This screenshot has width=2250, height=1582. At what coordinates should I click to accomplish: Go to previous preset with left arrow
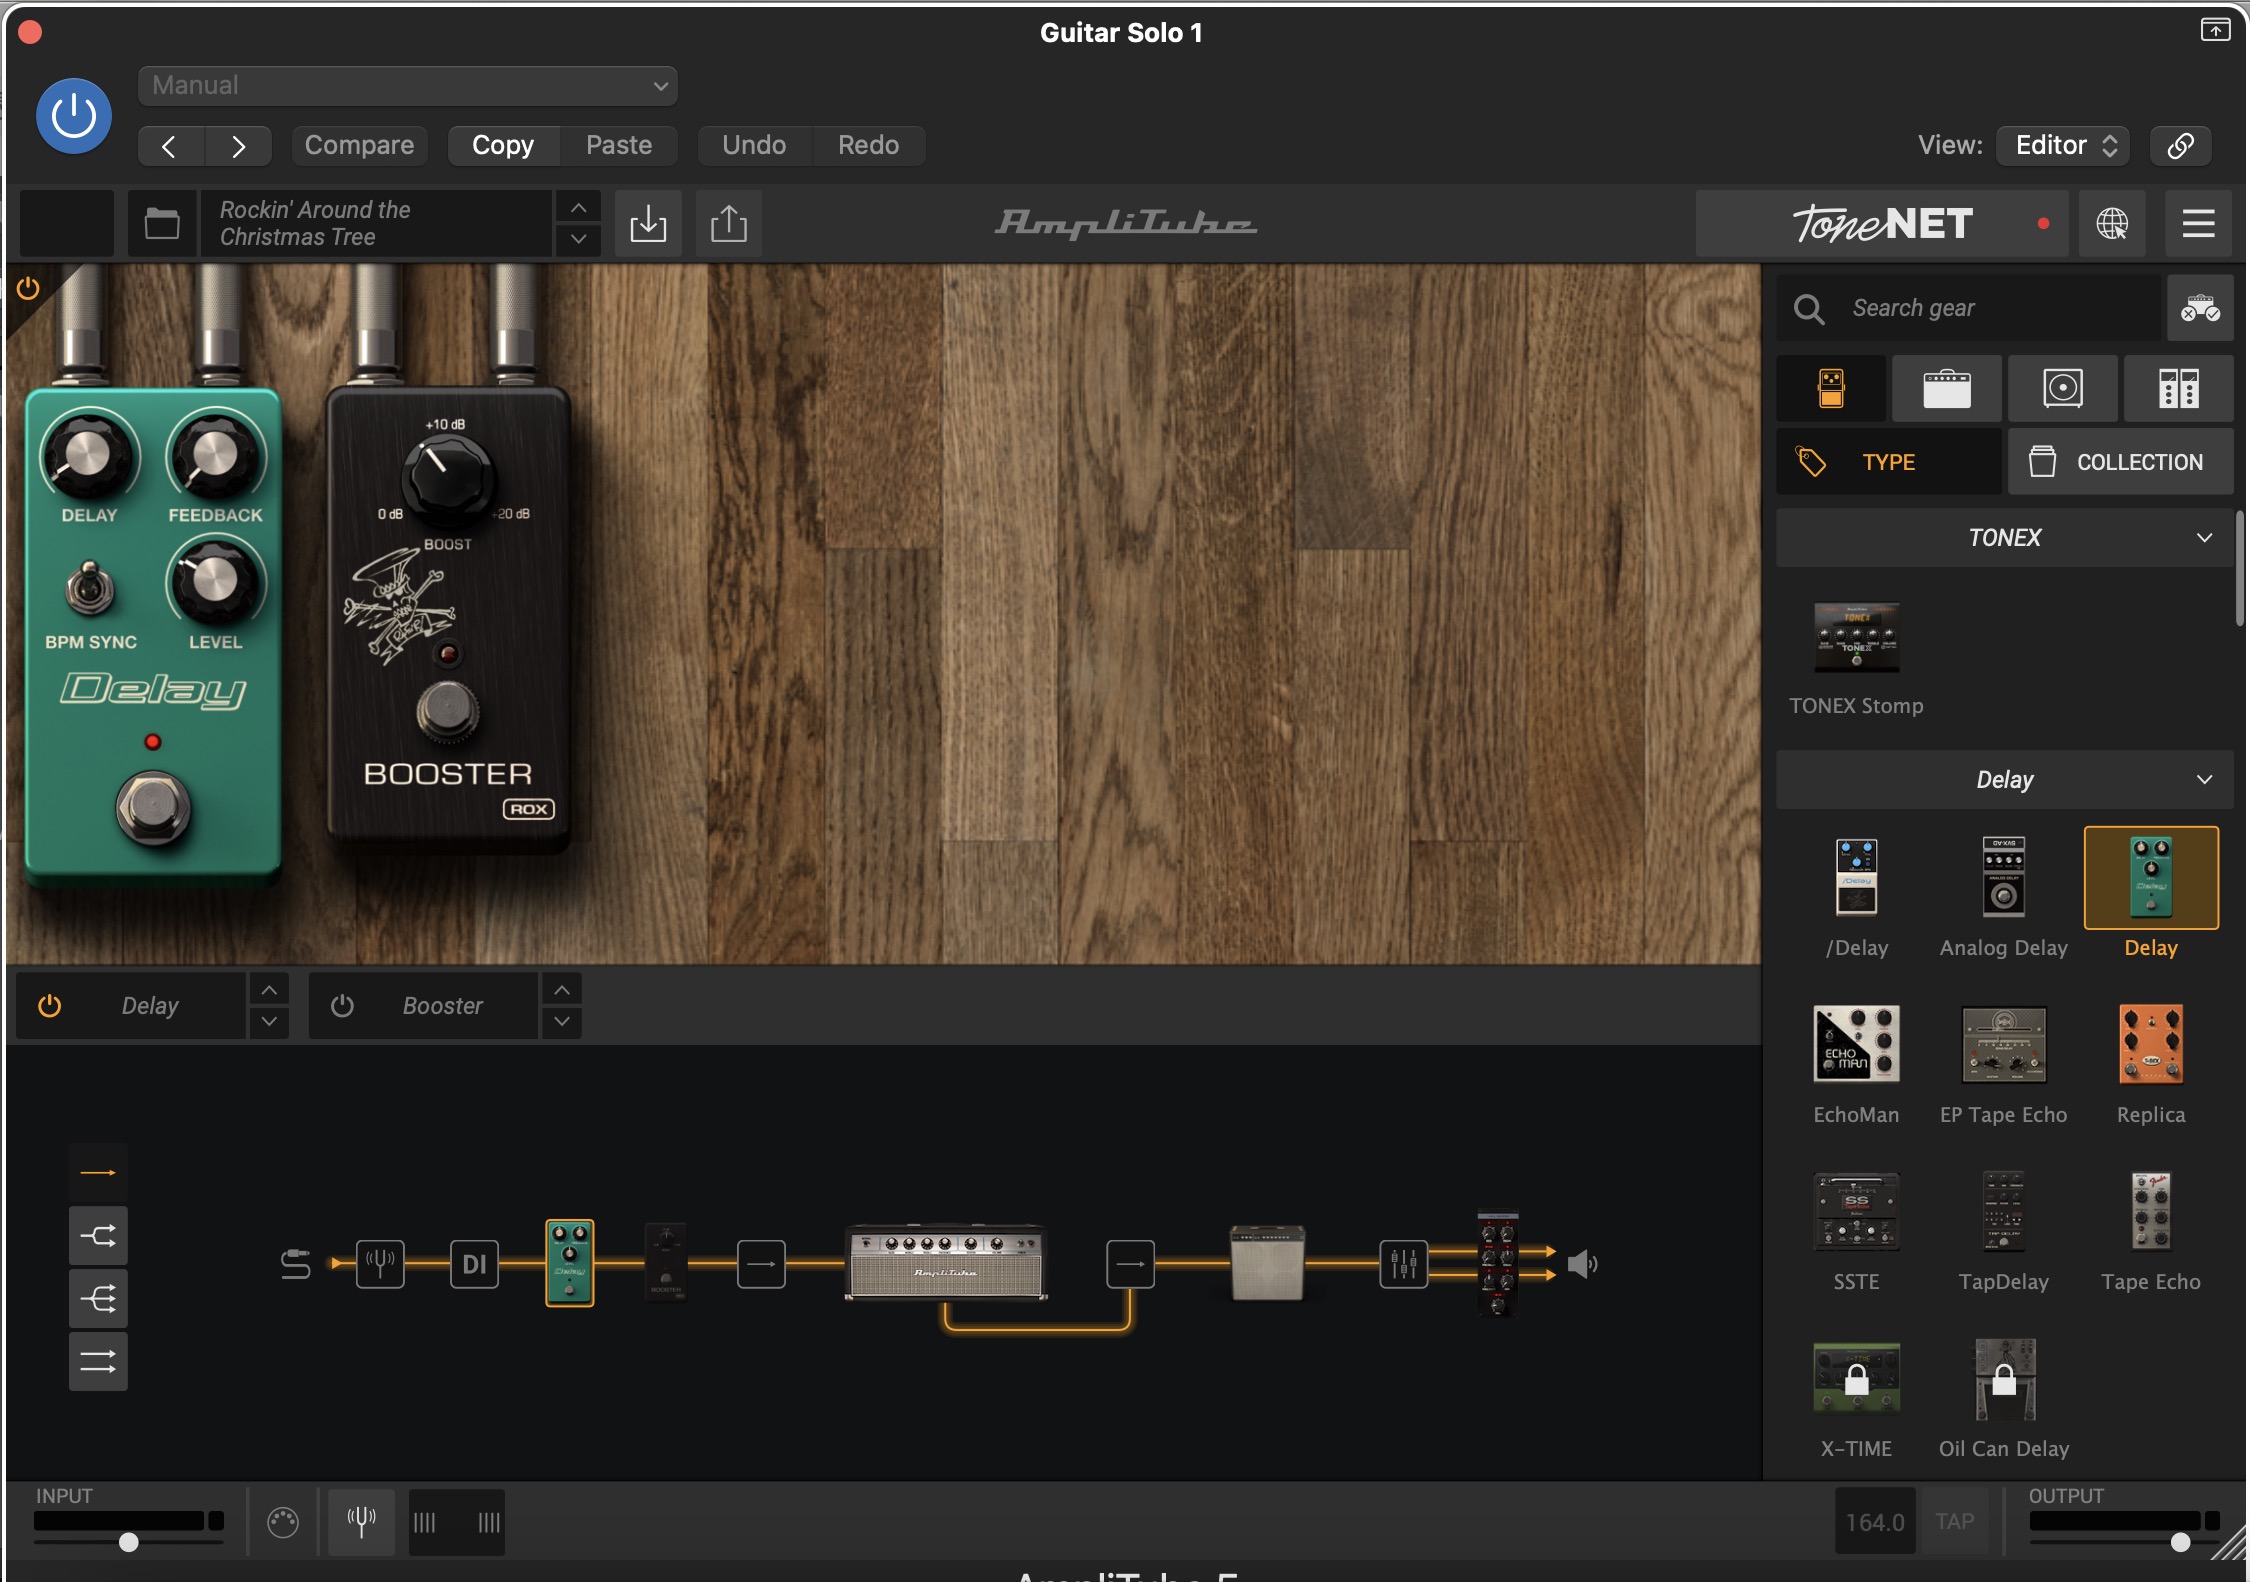tap(170, 146)
